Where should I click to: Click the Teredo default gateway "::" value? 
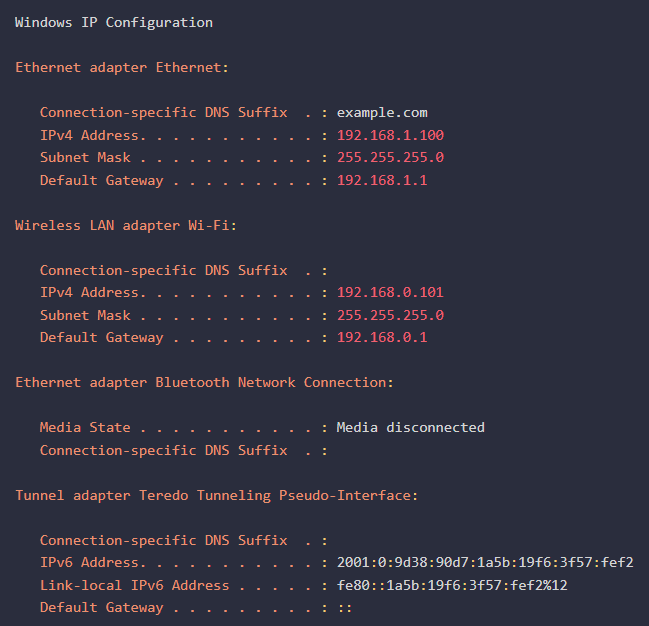pos(344,607)
